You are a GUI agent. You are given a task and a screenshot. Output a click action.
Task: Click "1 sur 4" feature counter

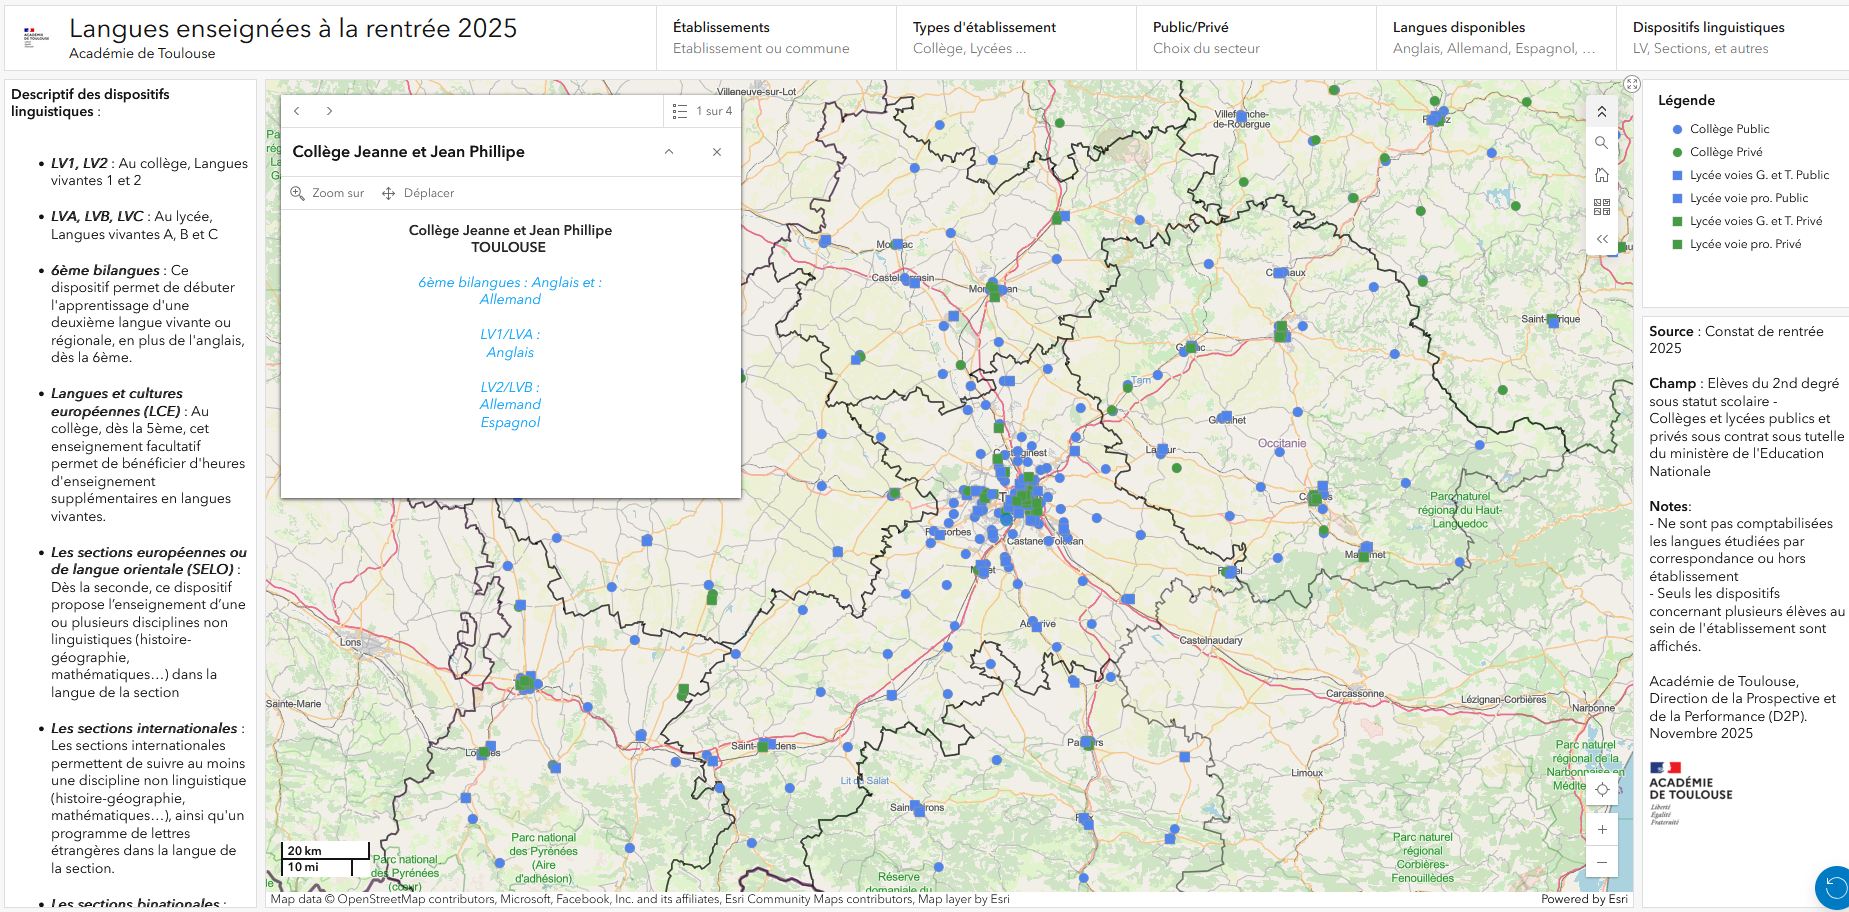pyautogui.click(x=714, y=111)
